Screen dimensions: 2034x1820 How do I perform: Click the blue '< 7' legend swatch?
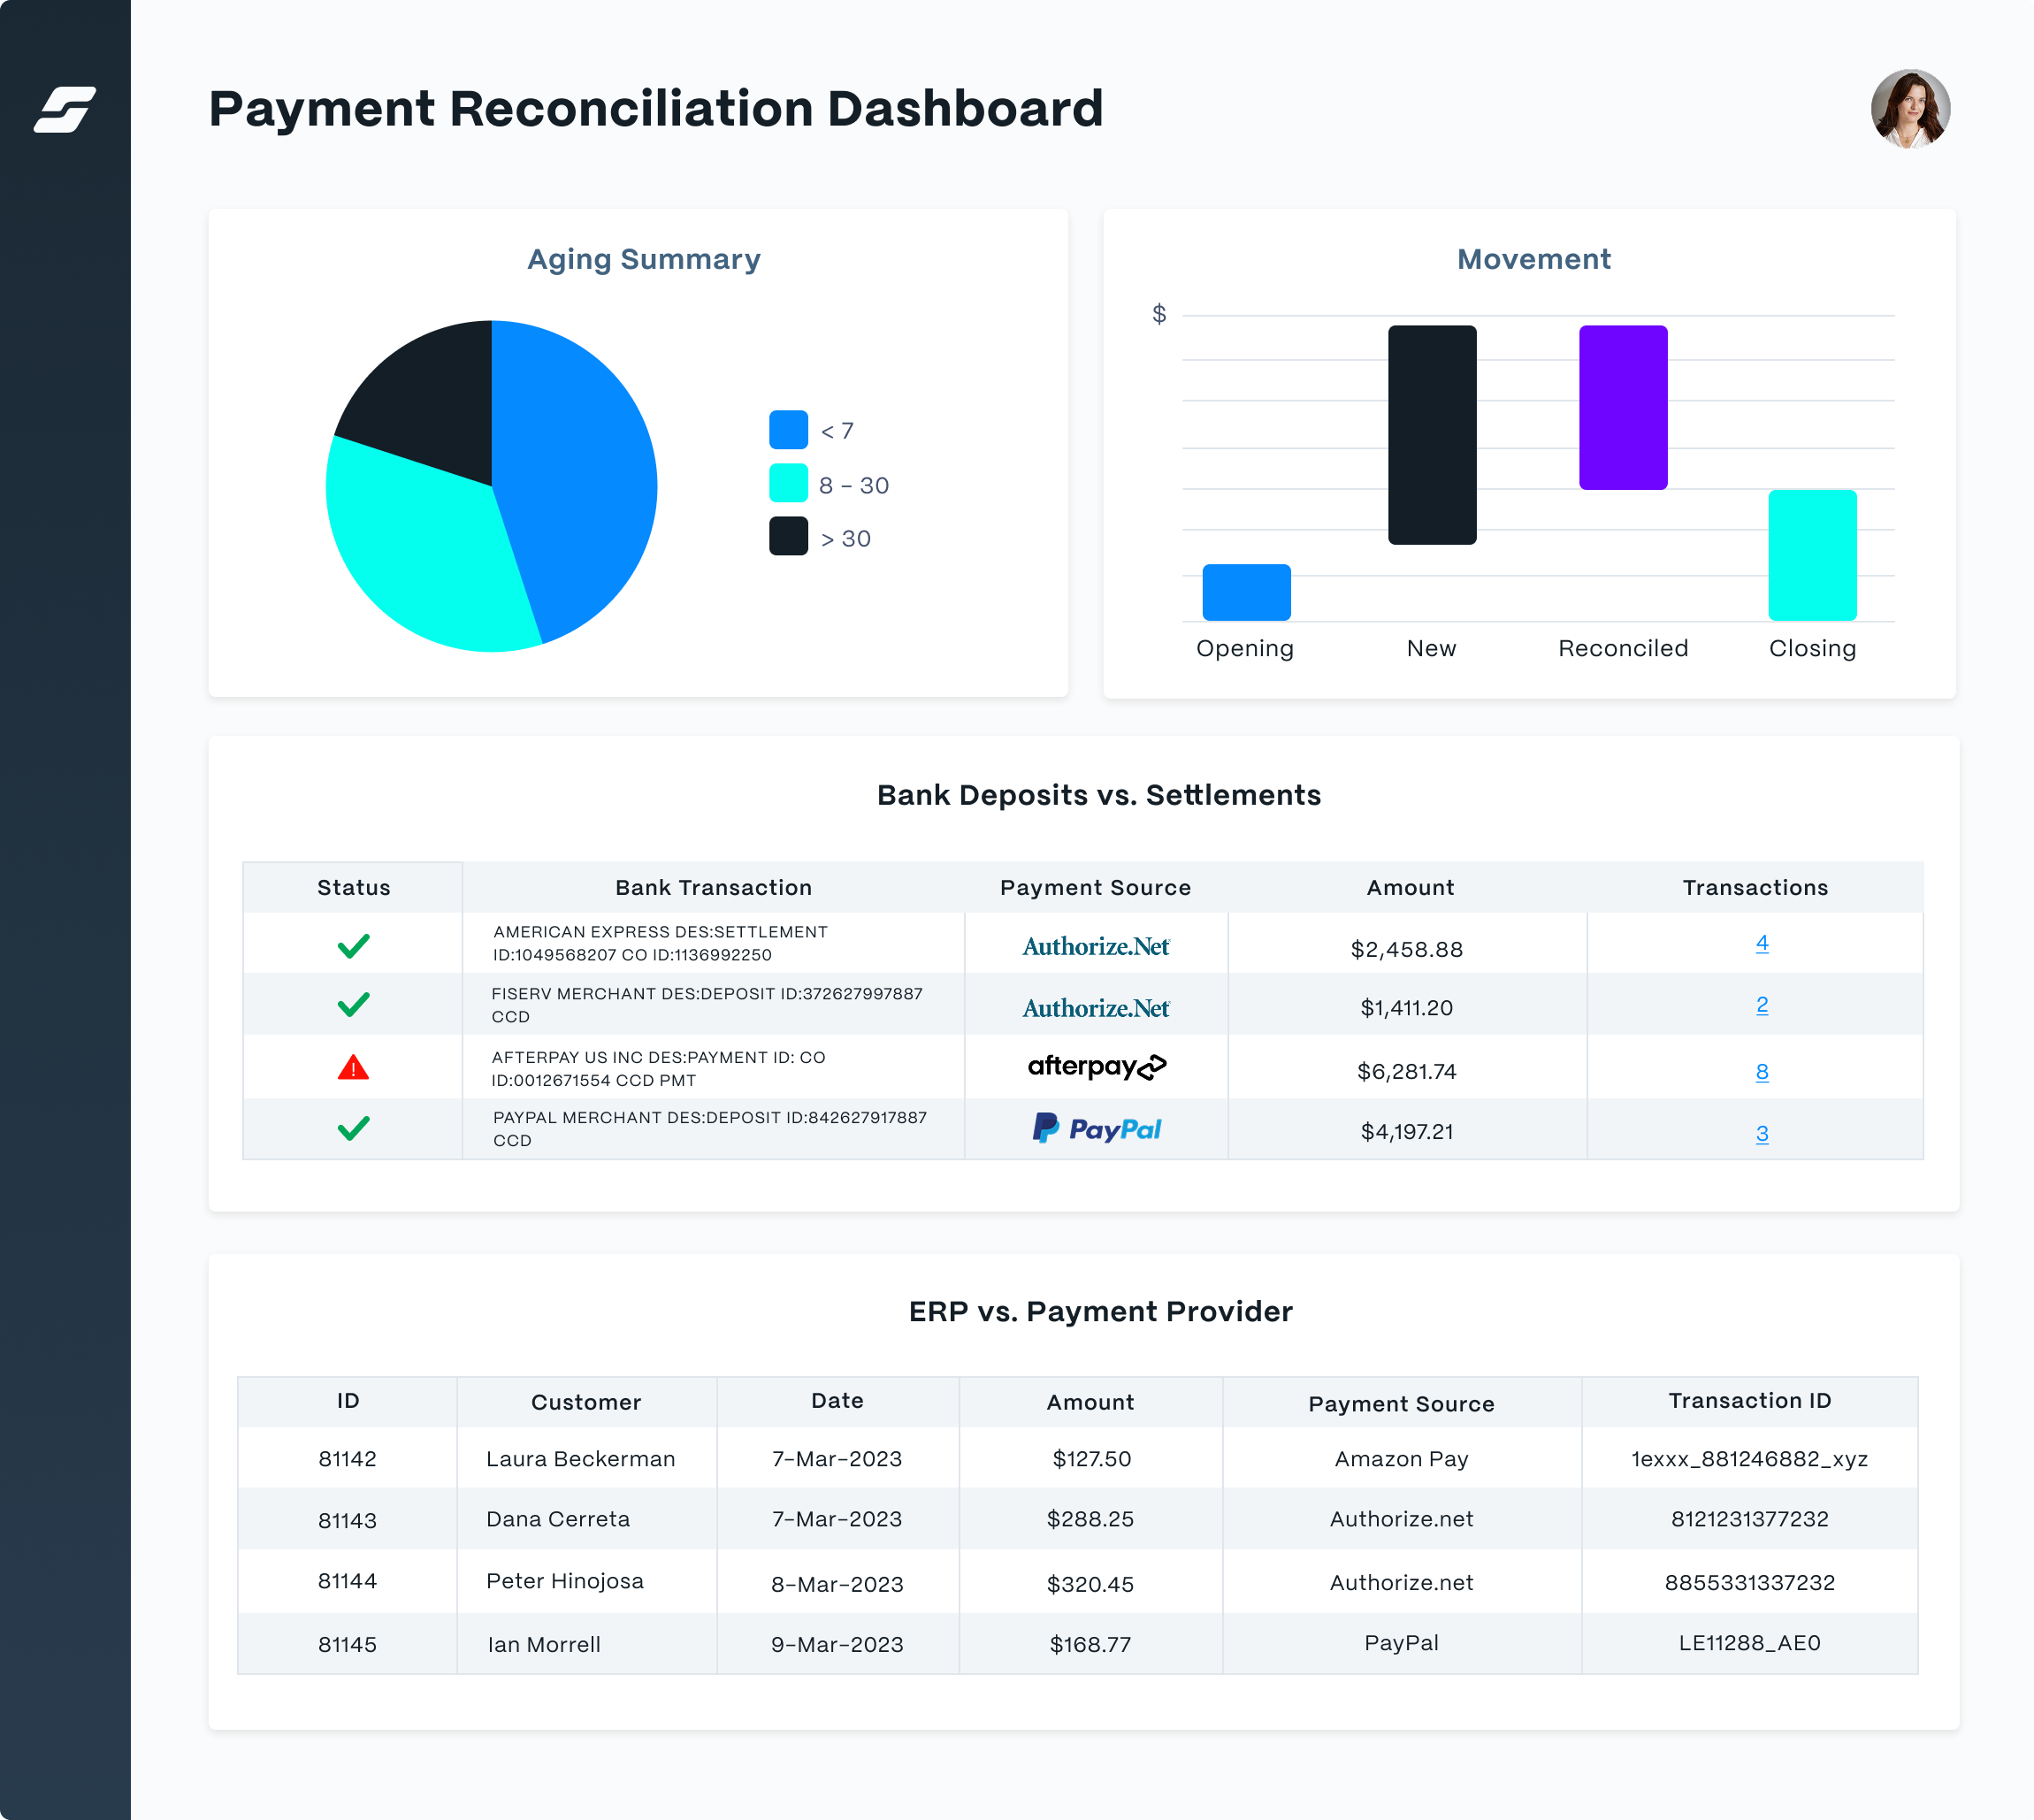click(788, 430)
